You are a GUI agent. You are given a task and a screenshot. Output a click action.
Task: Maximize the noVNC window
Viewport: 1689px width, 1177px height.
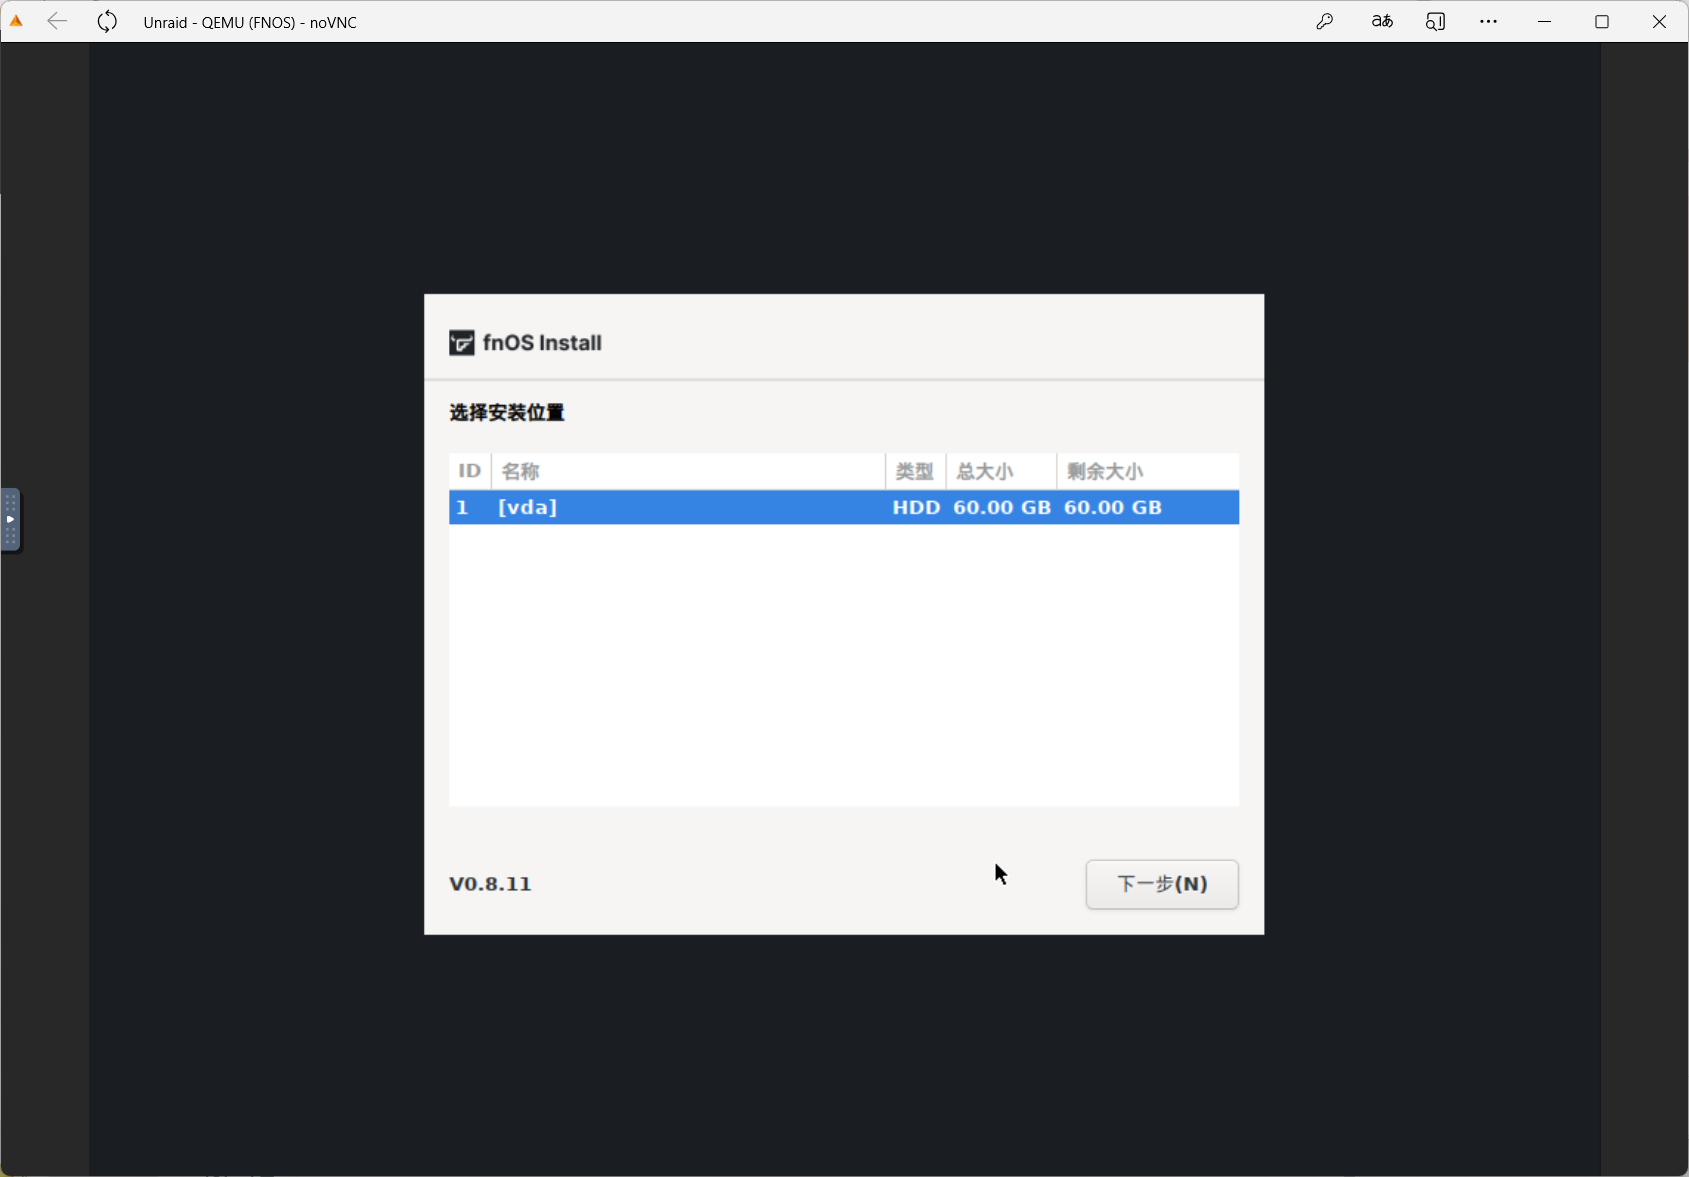(x=1601, y=21)
